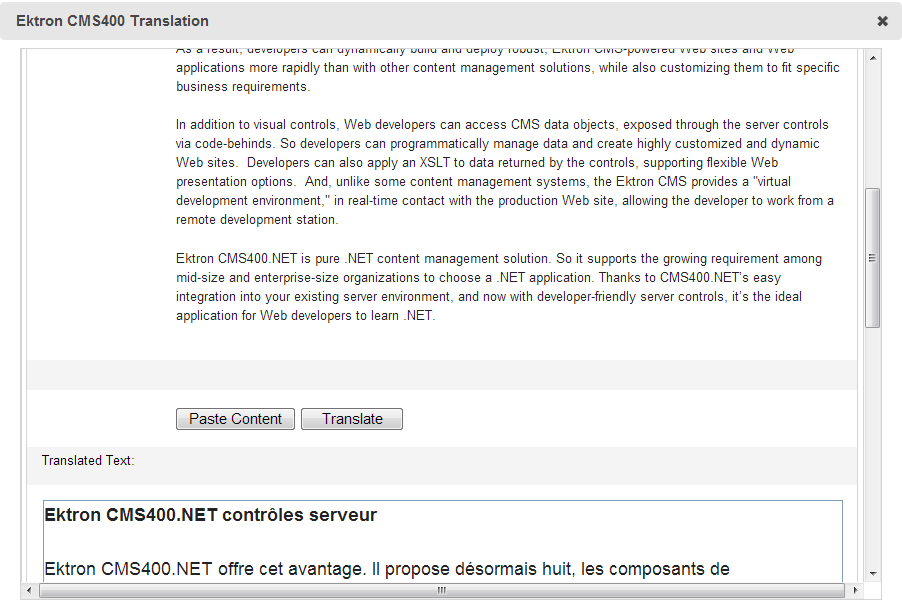Image resolution: width=902 pixels, height=603 pixels.
Task: Click the vertical scrollbar down arrow
Action: coord(873,573)
